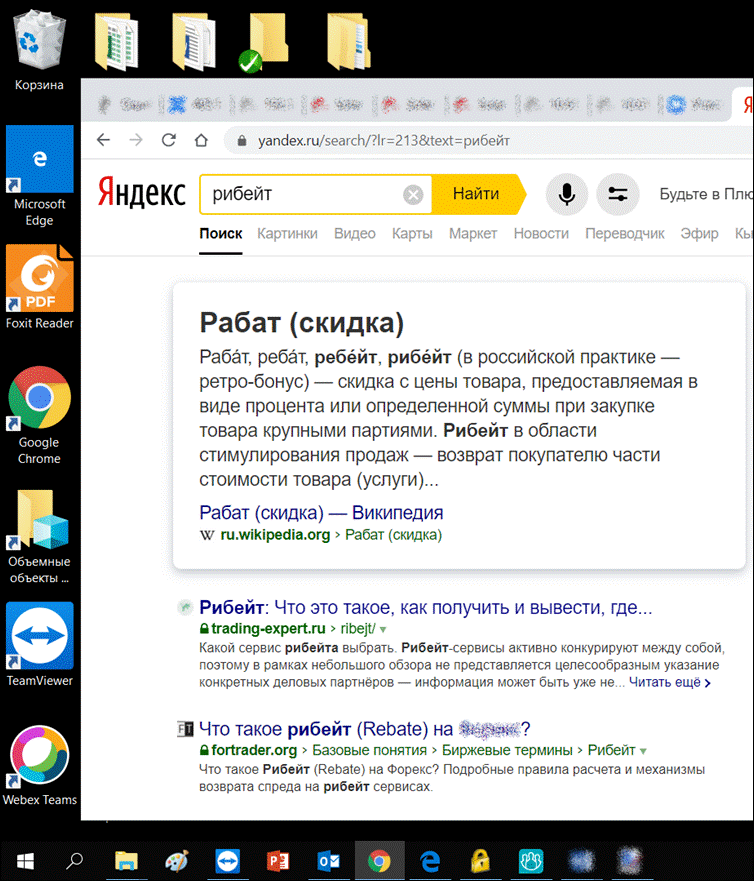This screenshot has width=754, height=881.
Task: Go forward in Chrome browser
Action: click(136, 140)
